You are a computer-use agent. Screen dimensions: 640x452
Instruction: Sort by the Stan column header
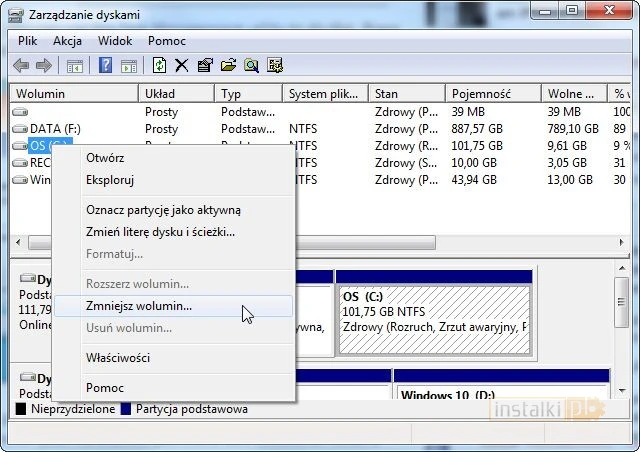tap(407, 94)
